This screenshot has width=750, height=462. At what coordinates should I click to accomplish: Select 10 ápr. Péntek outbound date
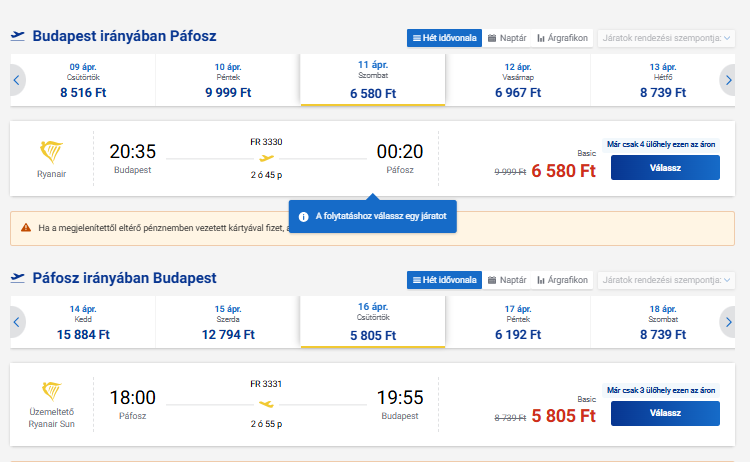click(x=227, y=80)
